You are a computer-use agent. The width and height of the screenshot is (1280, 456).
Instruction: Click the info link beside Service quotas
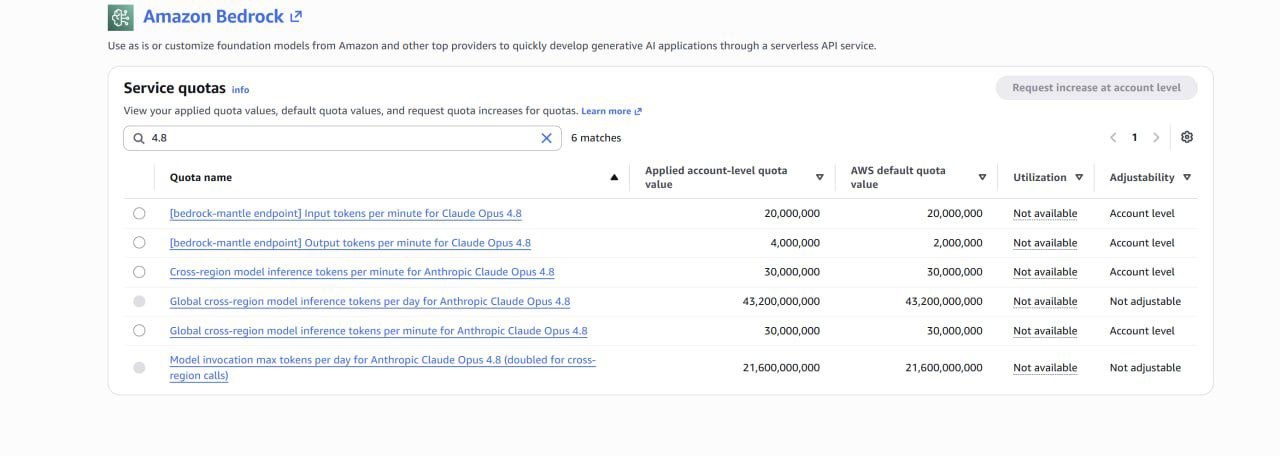240,90
